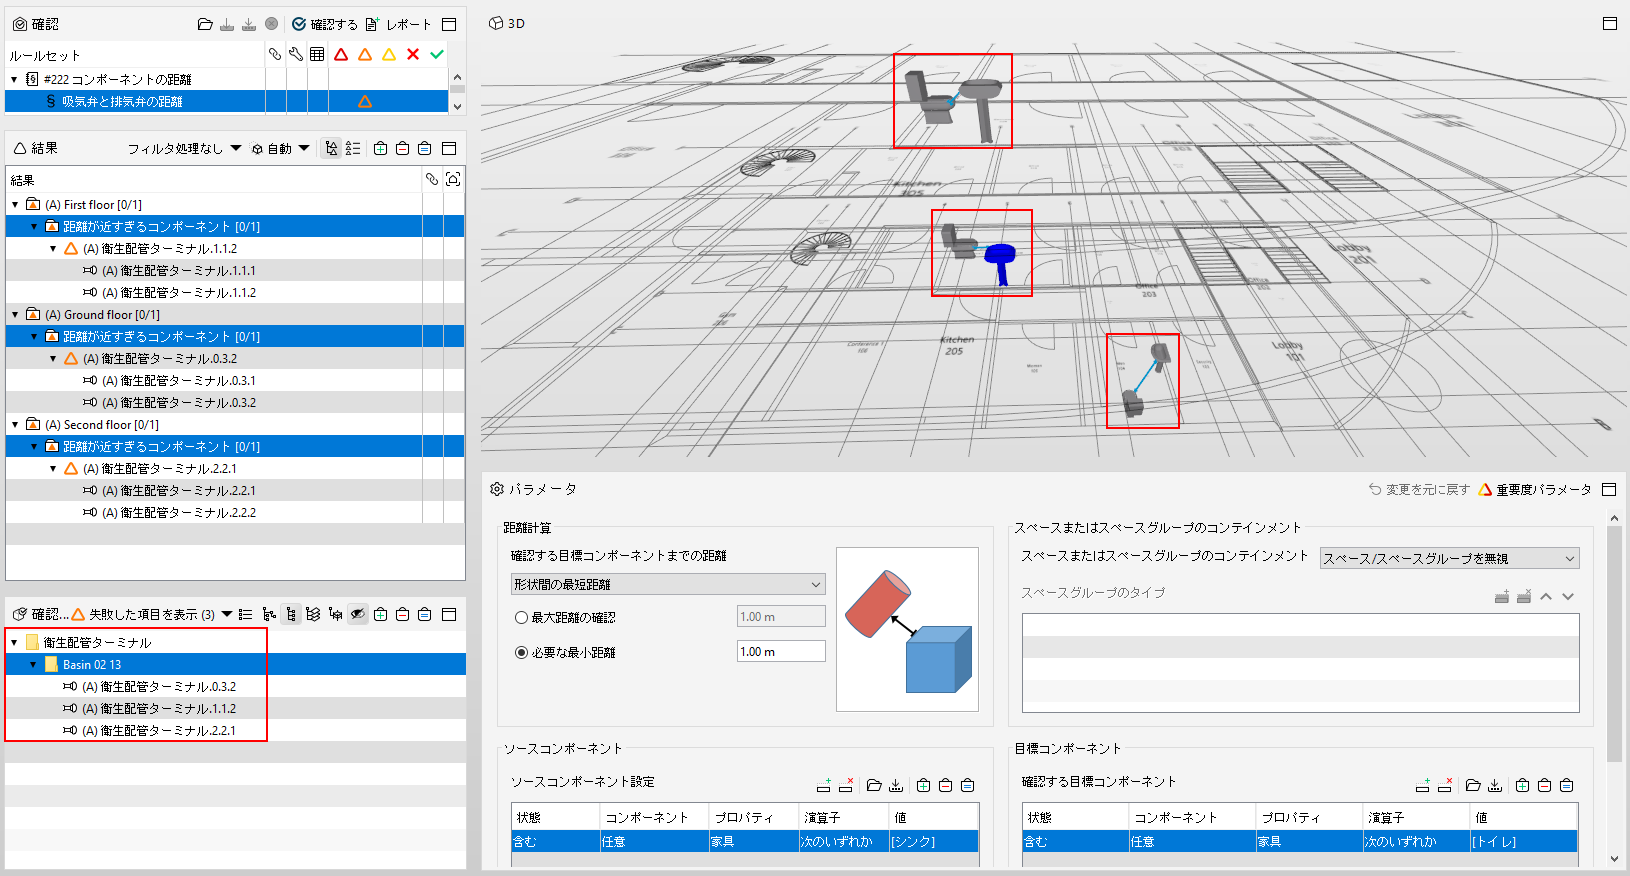
Task: Click the minimum distance 1.00 m field
Action: click(x=781, y=651)
